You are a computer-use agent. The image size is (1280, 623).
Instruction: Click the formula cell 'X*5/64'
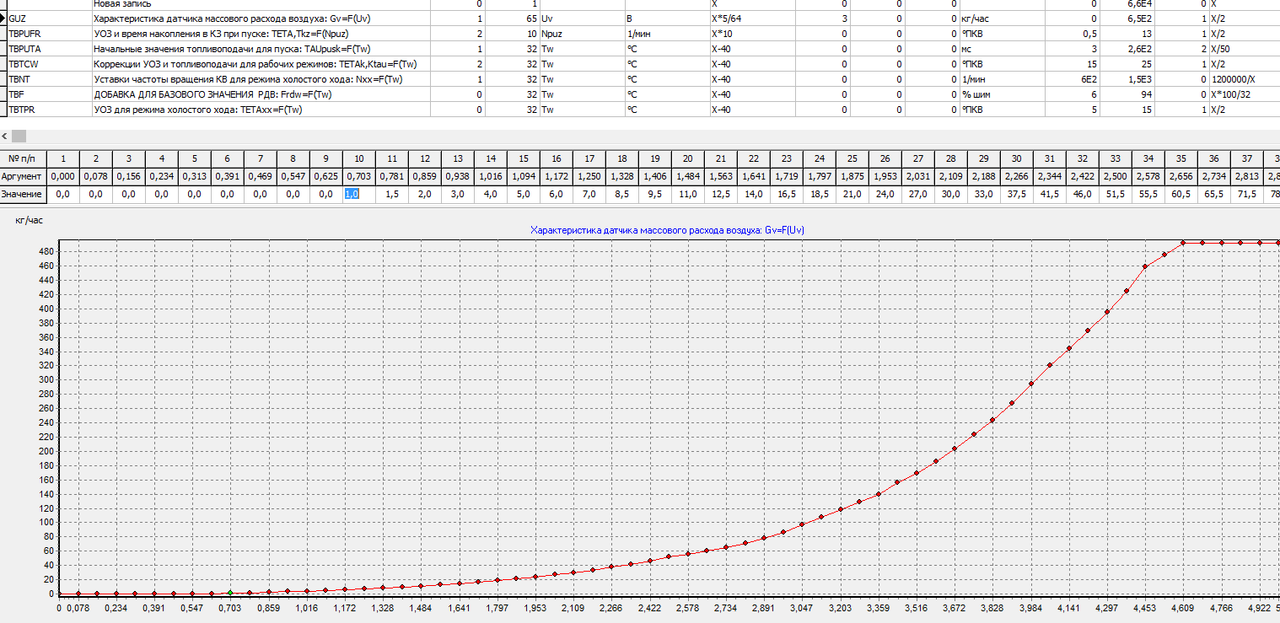(x=726, y=19)
